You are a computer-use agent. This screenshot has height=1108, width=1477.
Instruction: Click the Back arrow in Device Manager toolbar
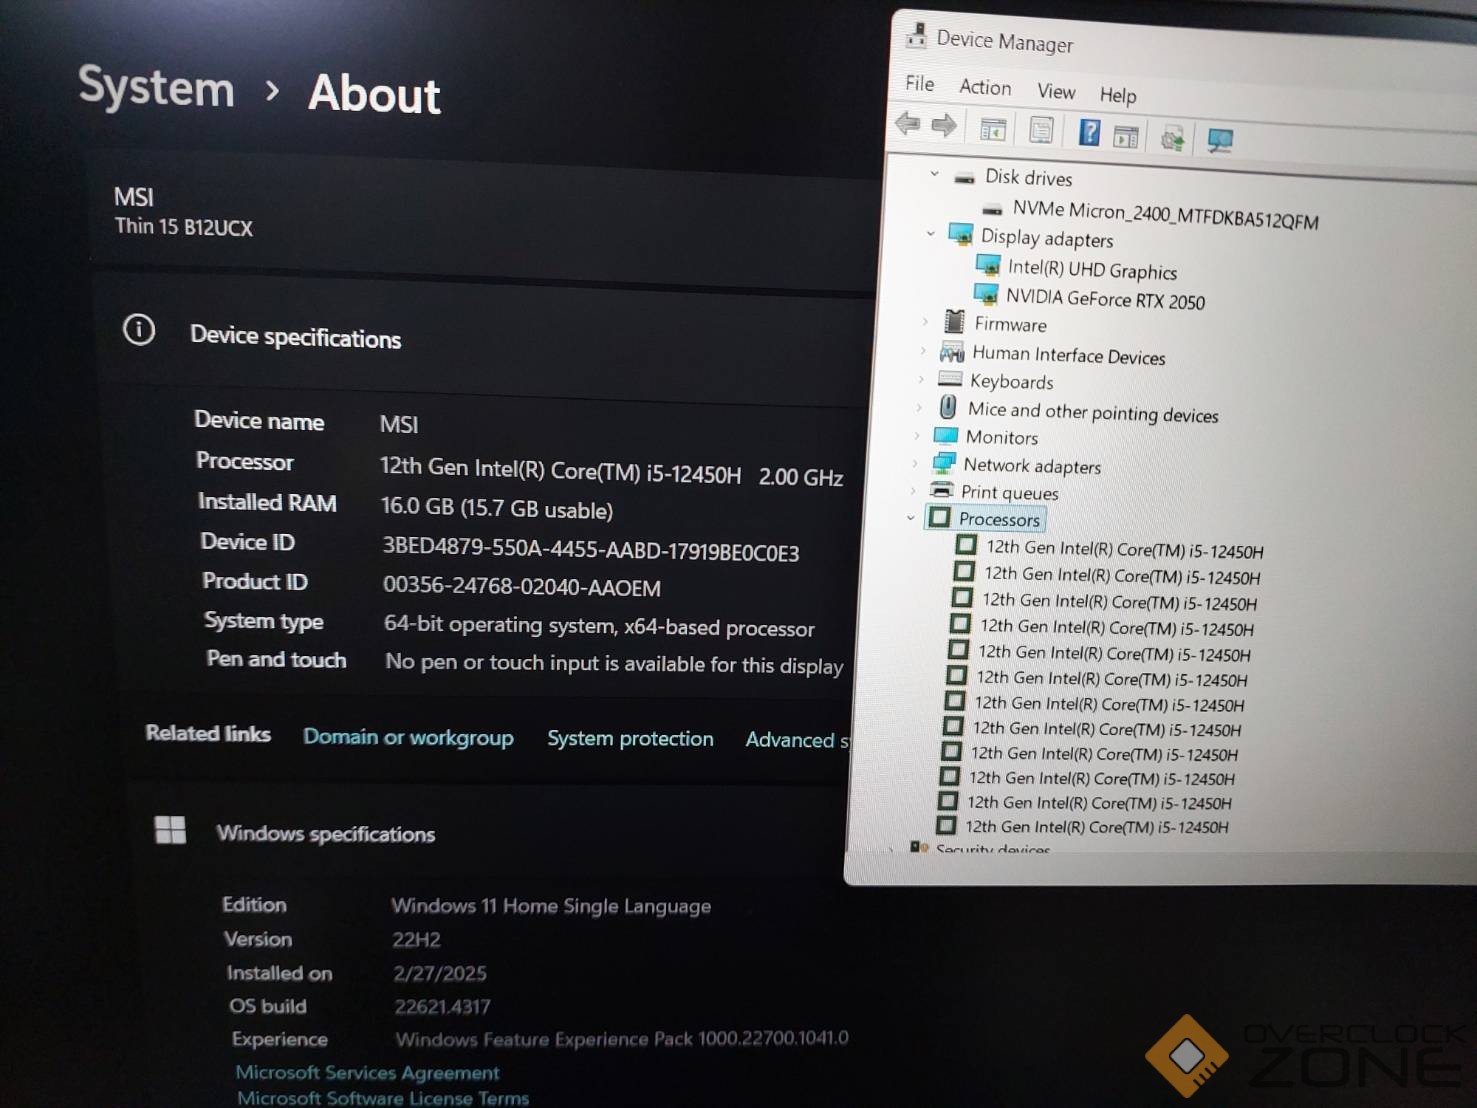(x=908, y=124)
